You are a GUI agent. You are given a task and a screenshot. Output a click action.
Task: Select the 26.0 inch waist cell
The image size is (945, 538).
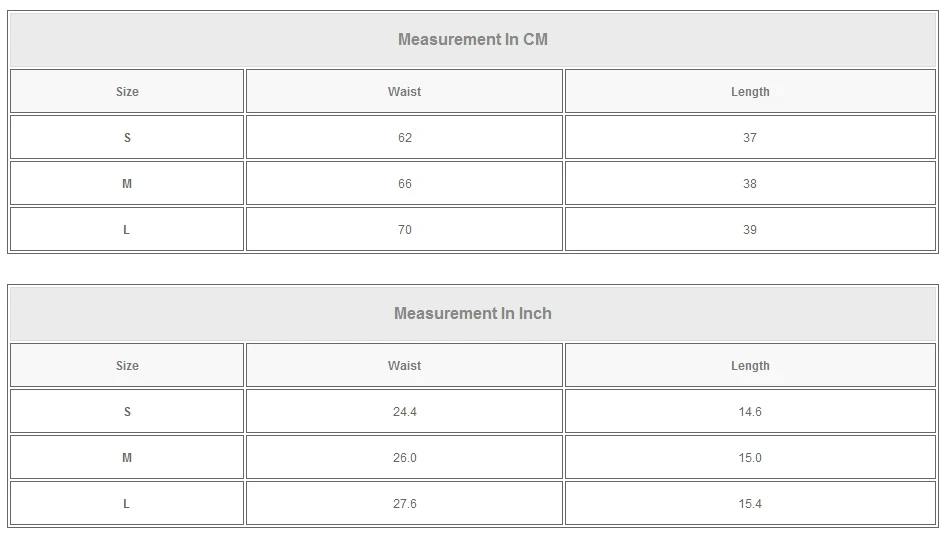tap(404, 458)
